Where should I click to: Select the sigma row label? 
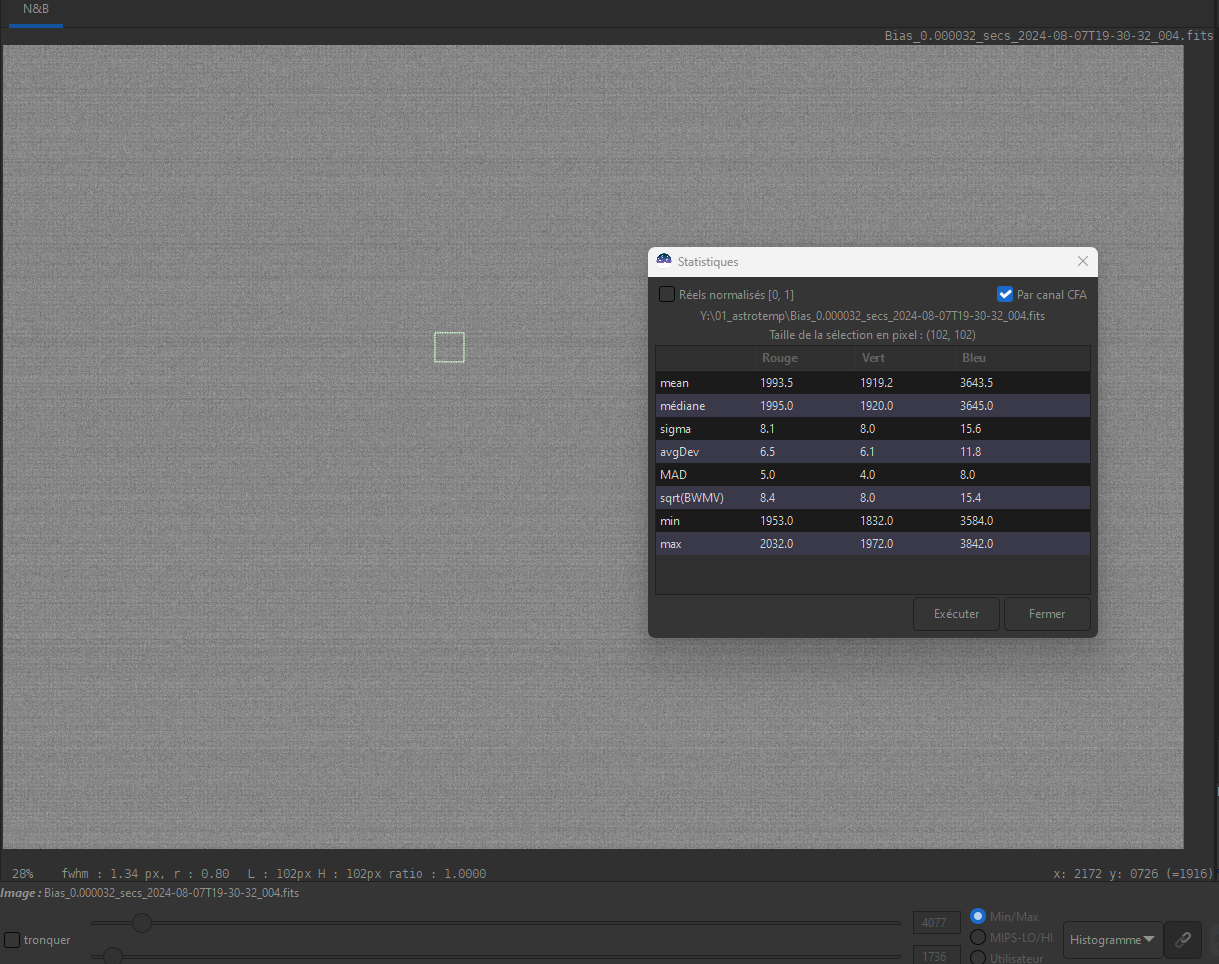675,429
